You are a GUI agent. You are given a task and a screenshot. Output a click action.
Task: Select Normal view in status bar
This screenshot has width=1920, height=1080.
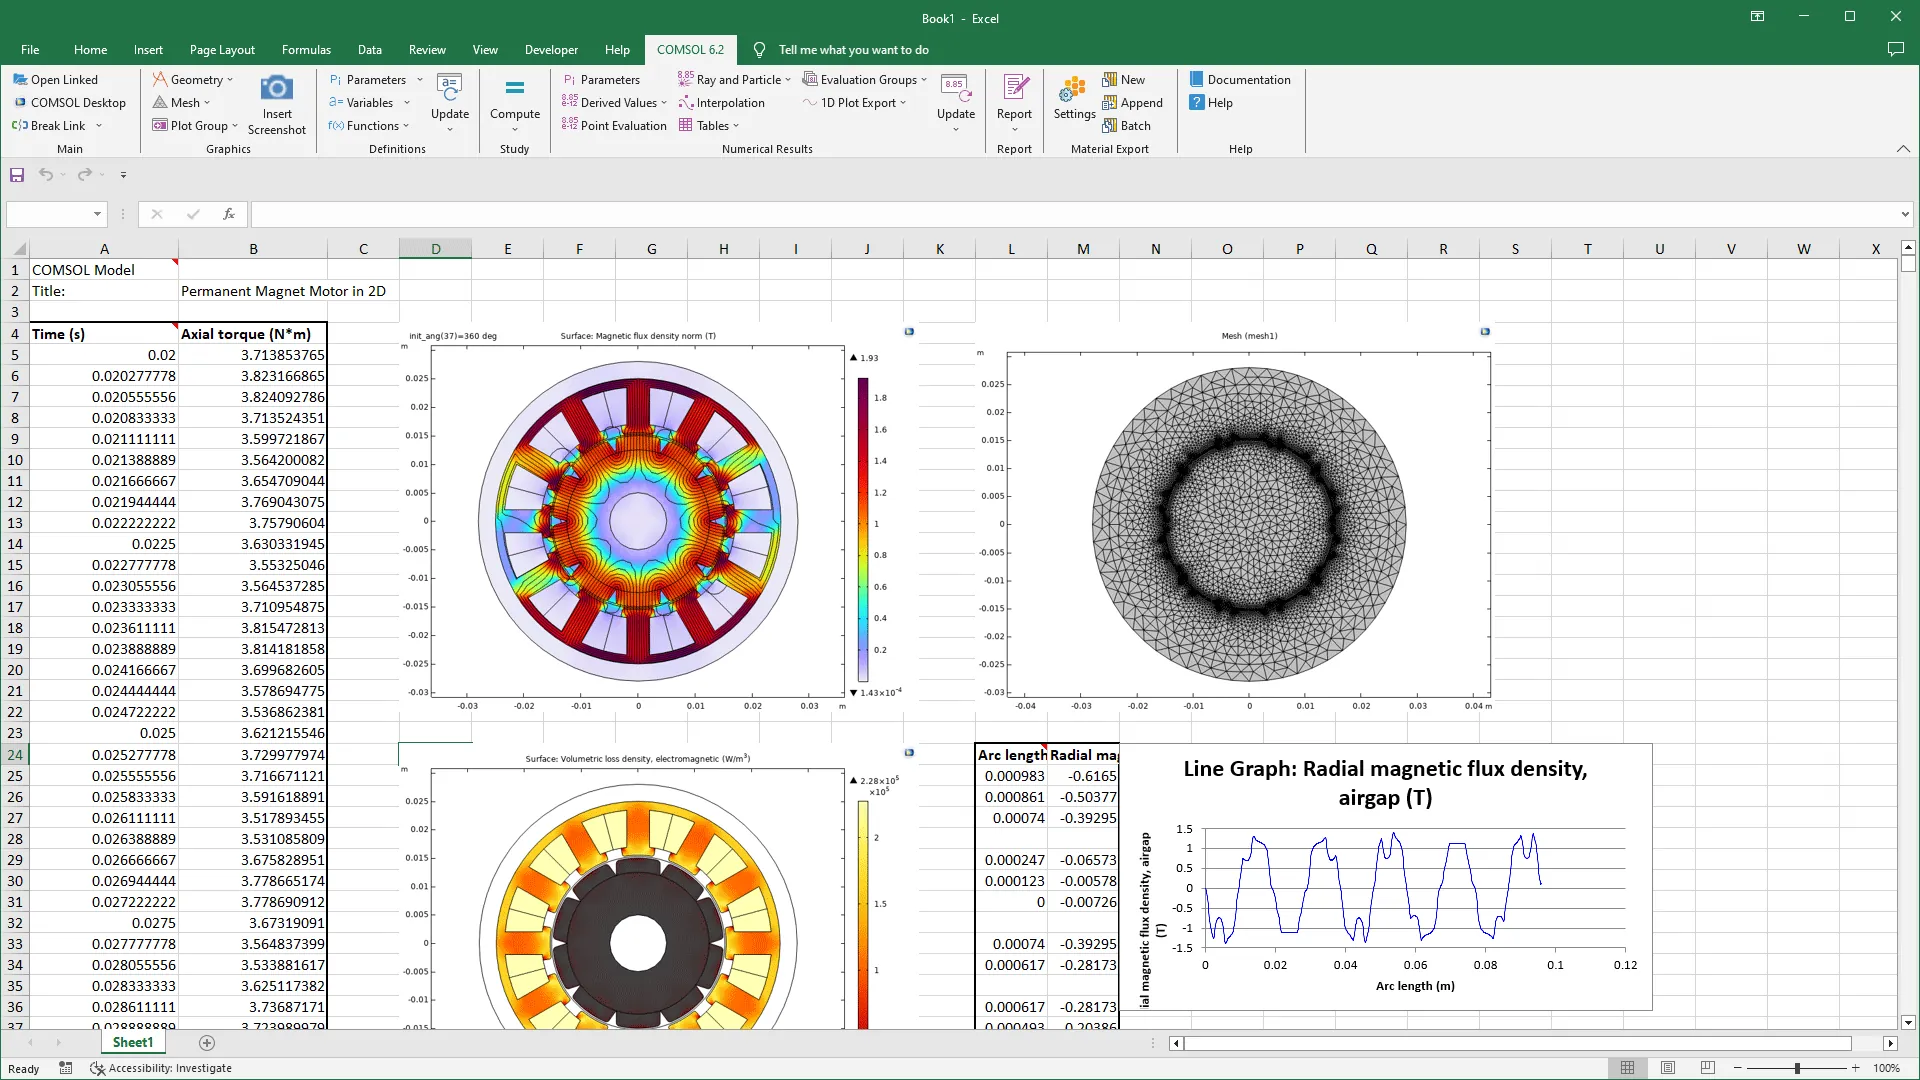tap(1627, 1068)
